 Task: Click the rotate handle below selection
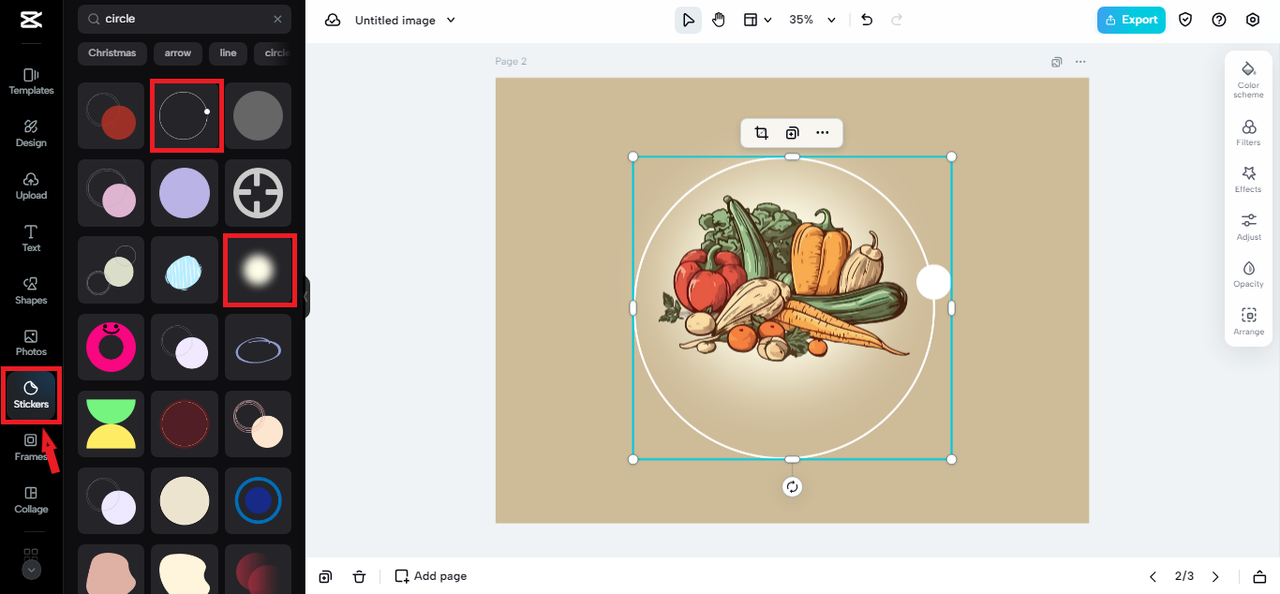[792, 487]
